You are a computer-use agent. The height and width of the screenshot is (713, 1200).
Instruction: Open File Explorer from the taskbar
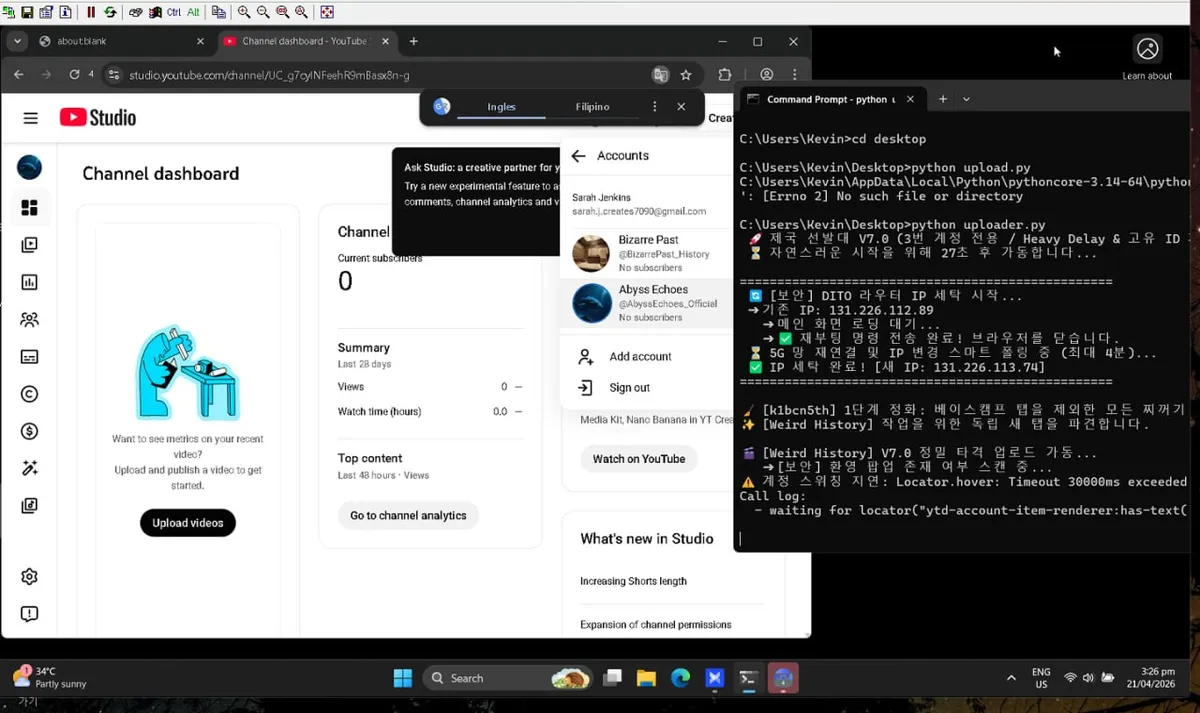(646, 678)
